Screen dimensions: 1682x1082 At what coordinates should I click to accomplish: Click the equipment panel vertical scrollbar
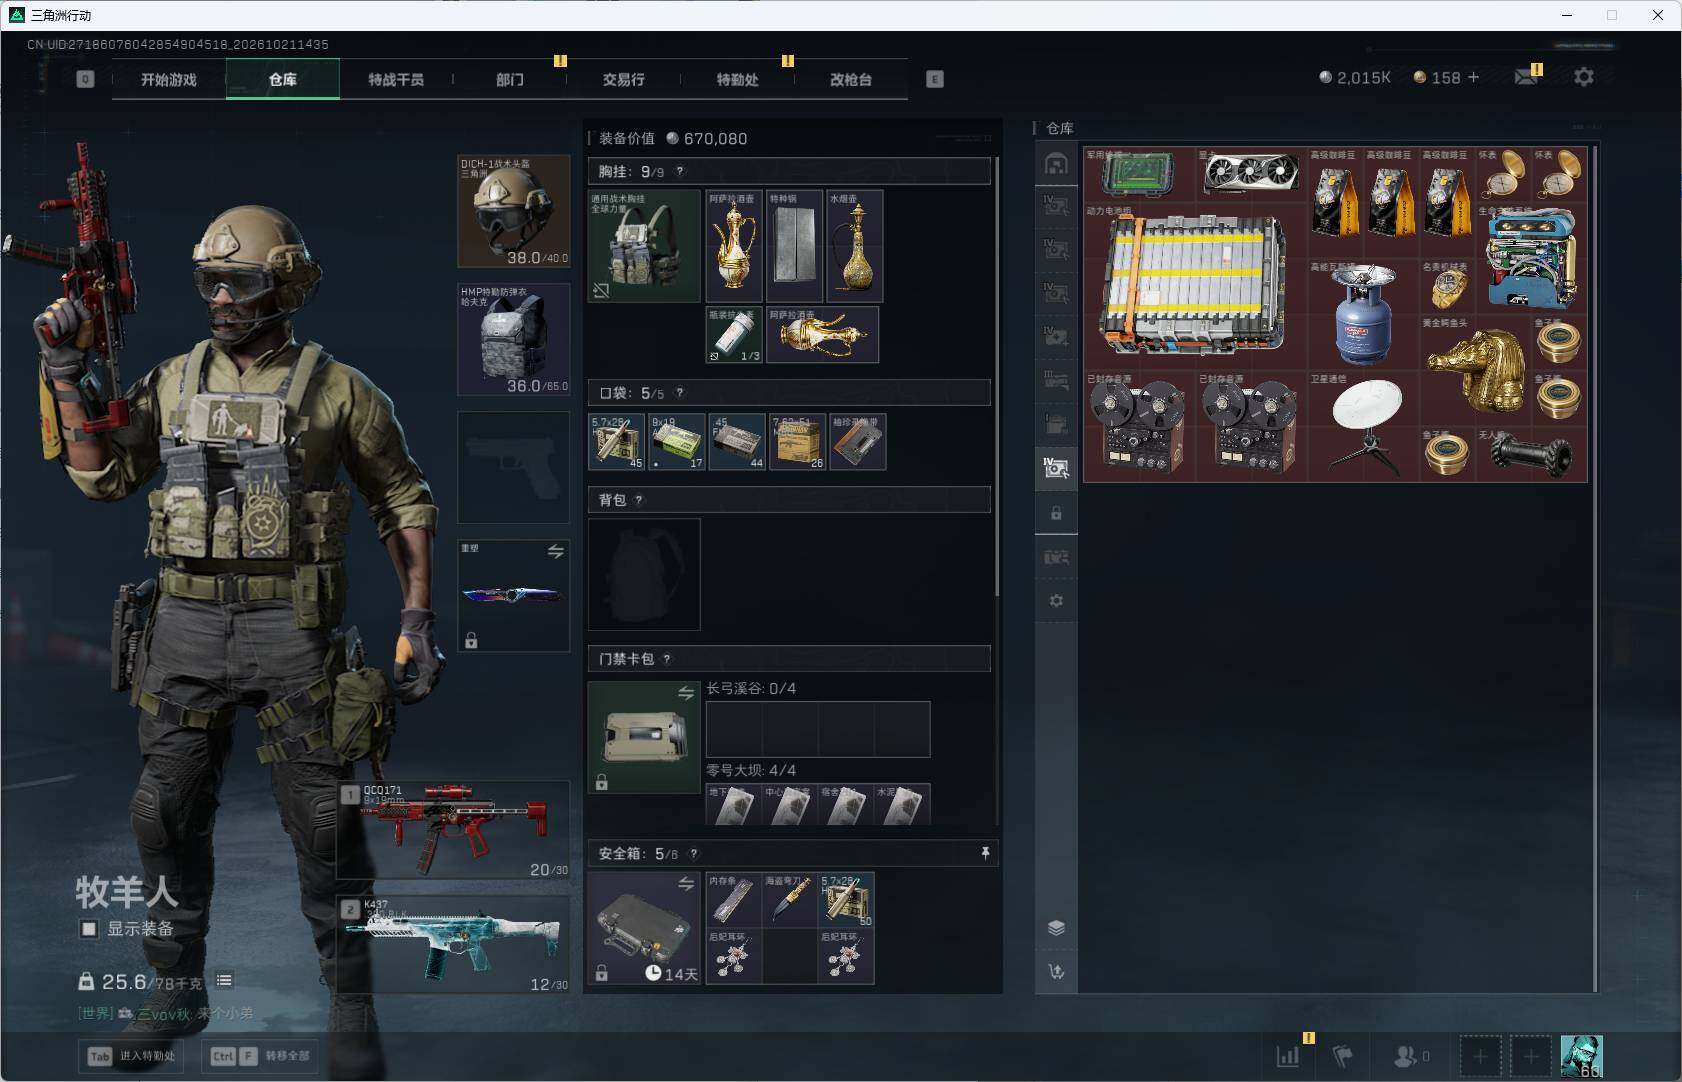pos(997,376)
